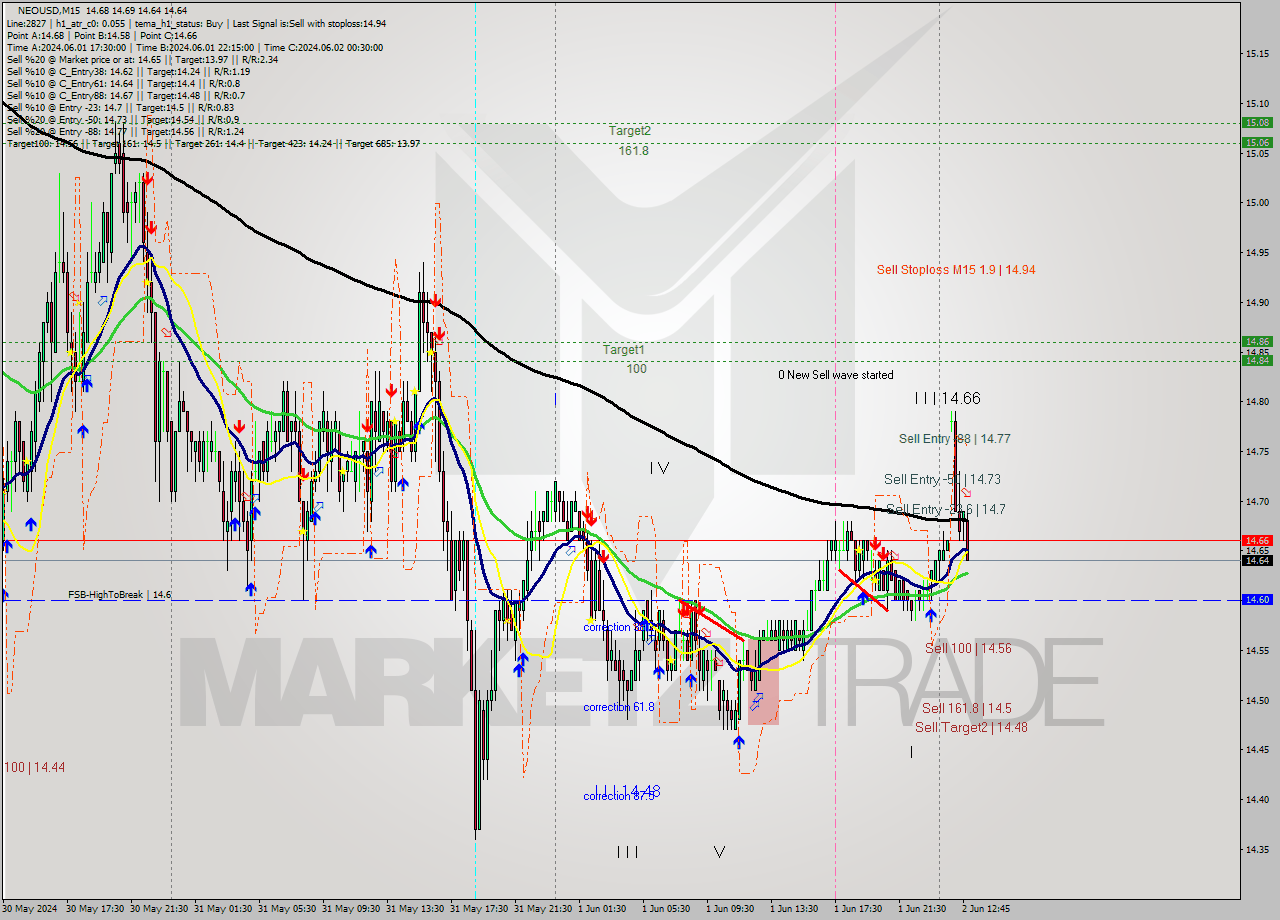1280x920 pixels.
Task: Click the 14.35 price axis label
Action: 1257,849
